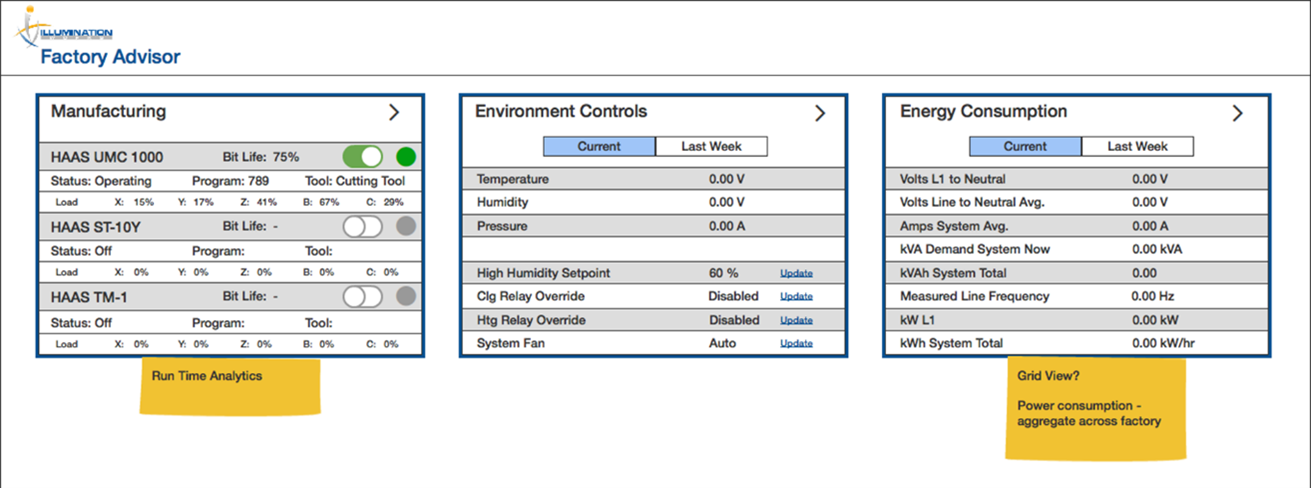Select the HAAS UMC 1000 machine name
This screenshot has height=488, width=1311.
pos(107,158)
